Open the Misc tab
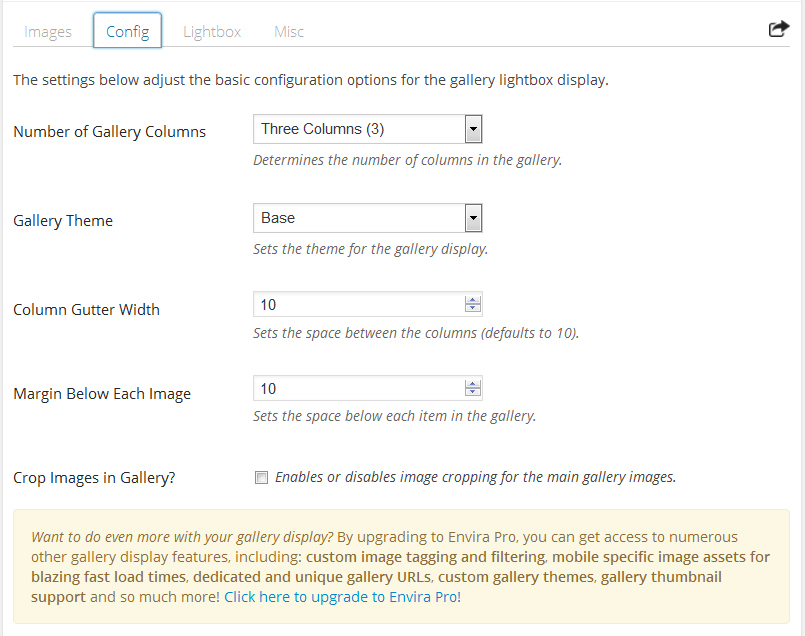This screenshot has width=805, height=636. tap(289, 31)
